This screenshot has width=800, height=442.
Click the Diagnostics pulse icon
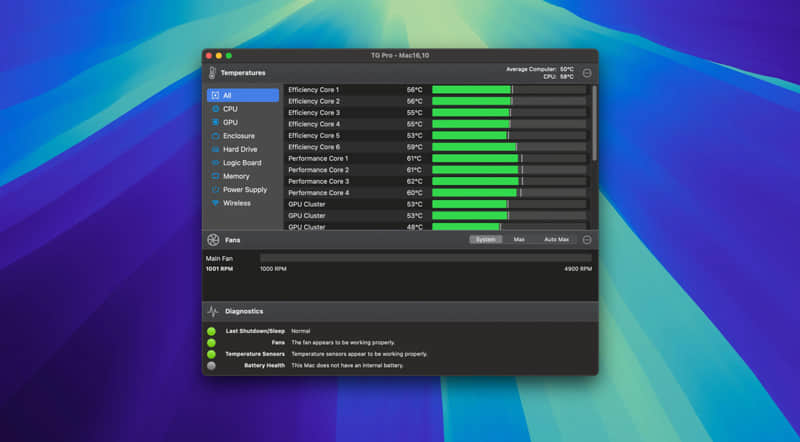pos(213,311)
